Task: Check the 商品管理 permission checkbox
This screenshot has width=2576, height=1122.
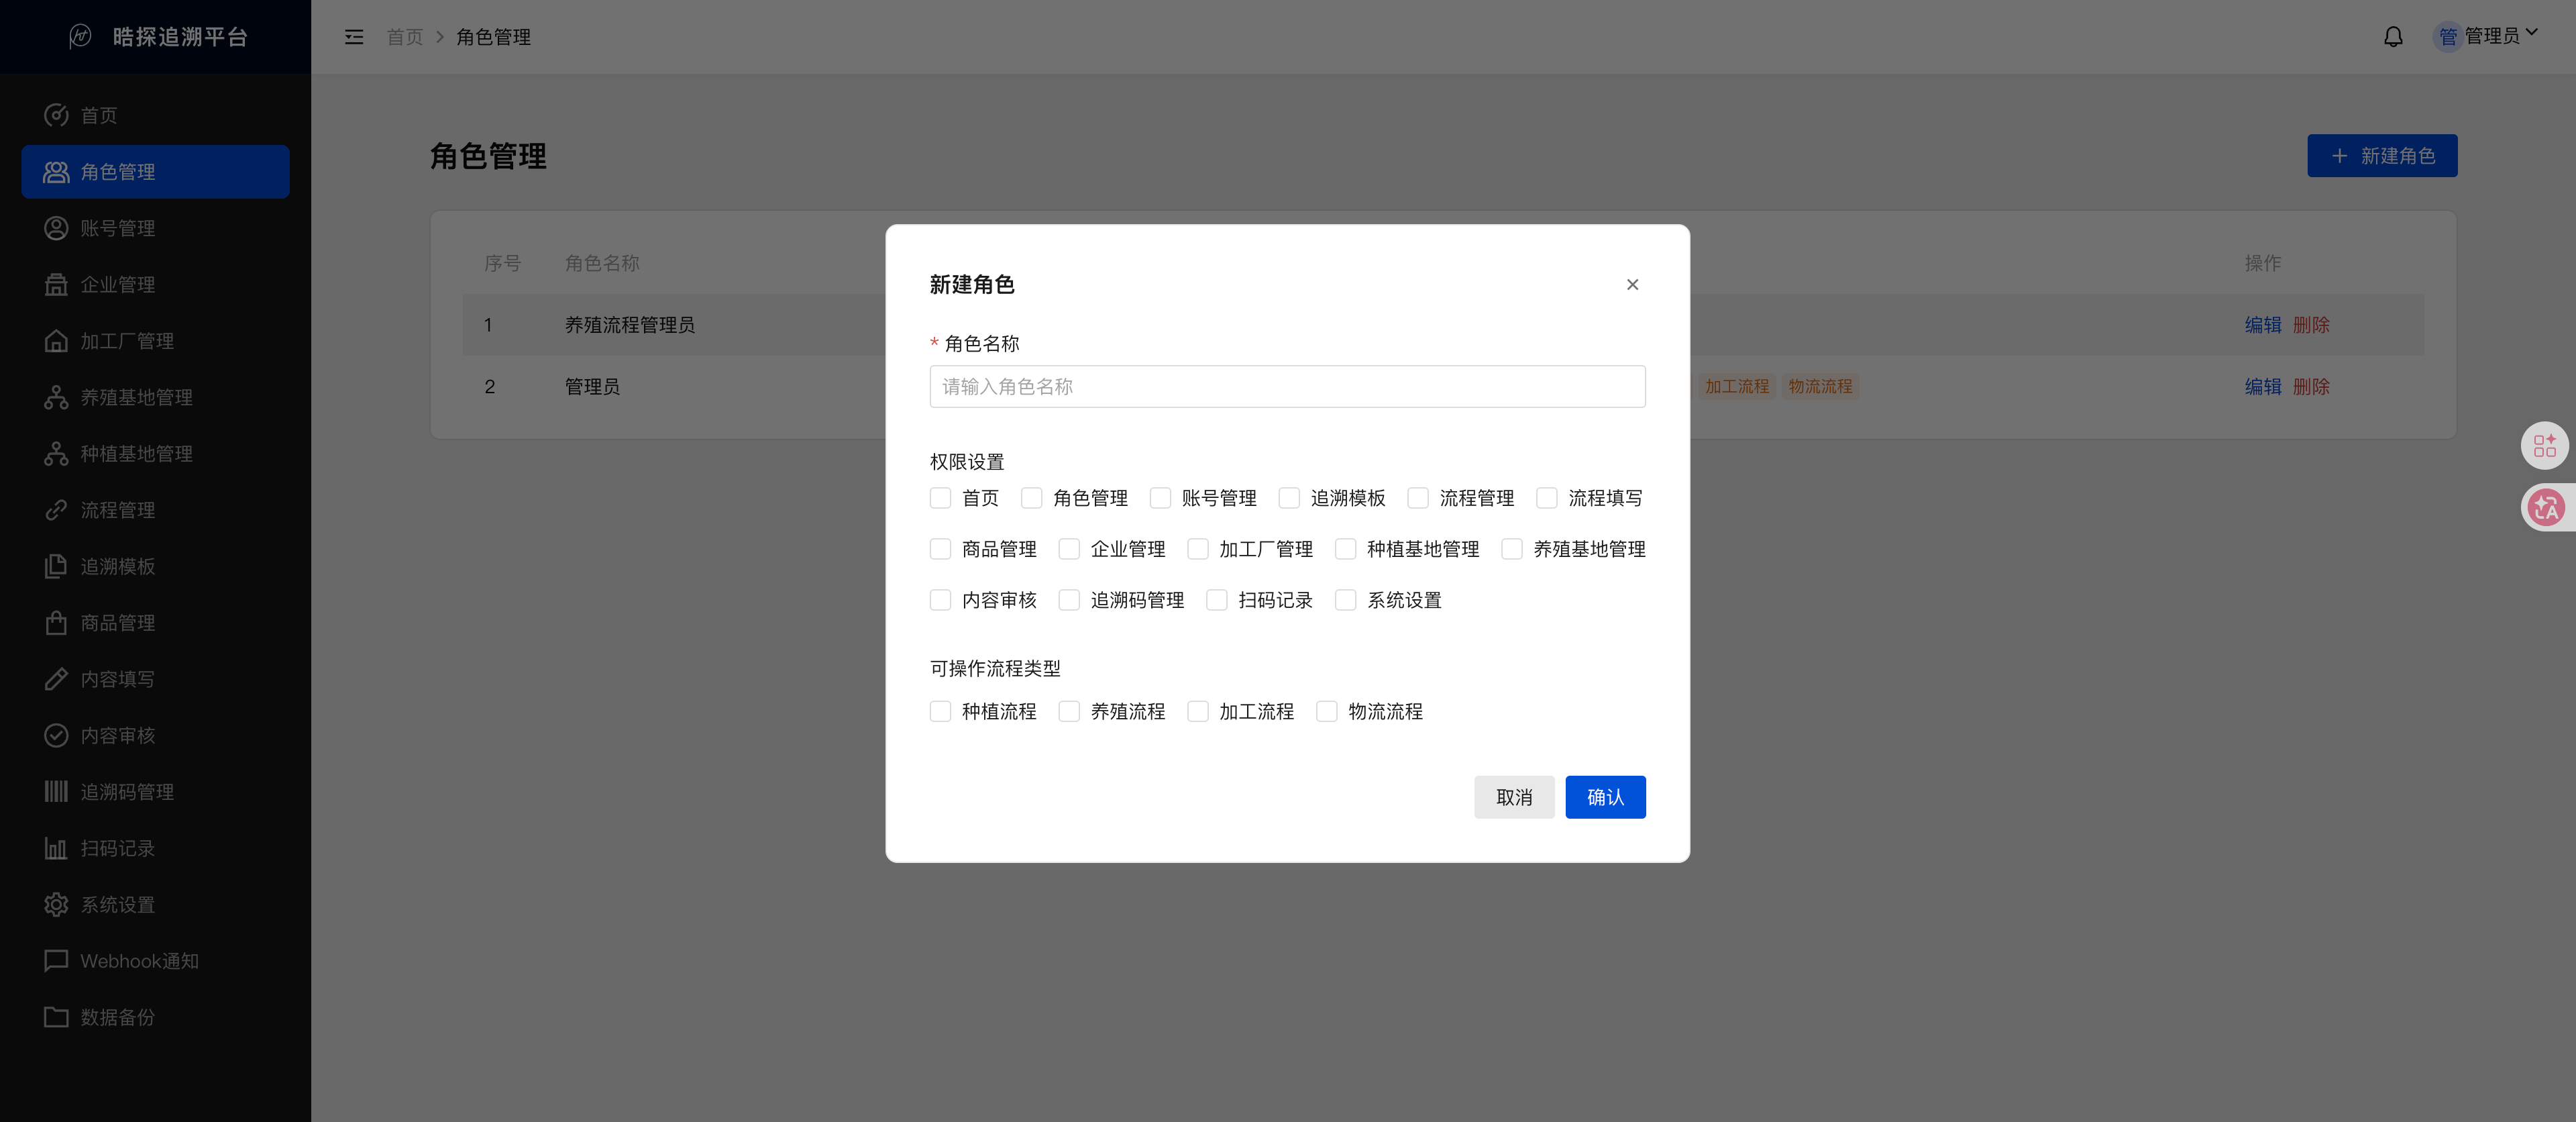Action: pyautogui.click(x=940, y=549)
